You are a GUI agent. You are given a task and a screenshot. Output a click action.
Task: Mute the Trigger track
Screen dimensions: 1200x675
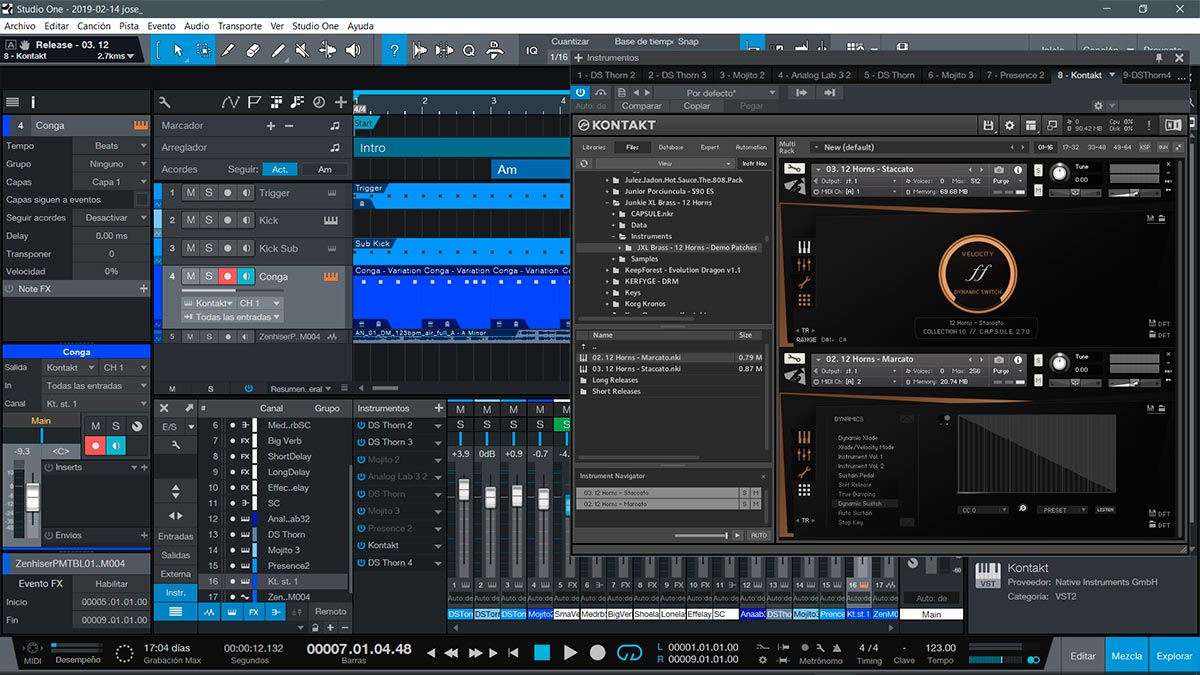click(190, 193)
